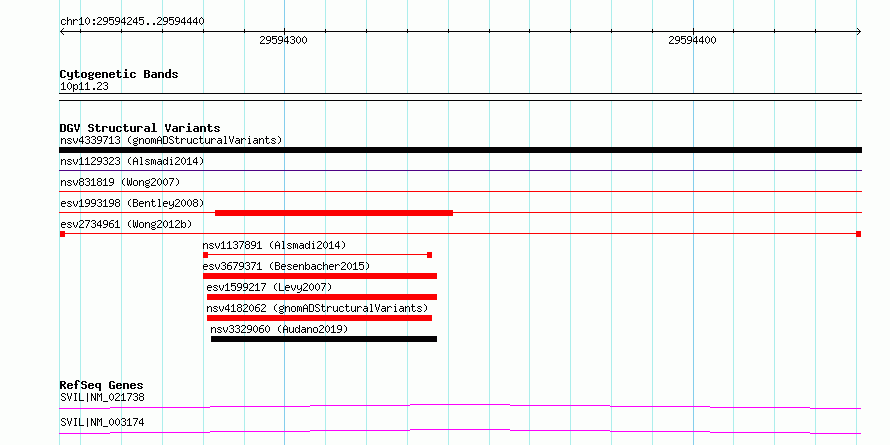Click ruler position label 29594400
This screenshot has height=445, width=890.
click(692, 40)
